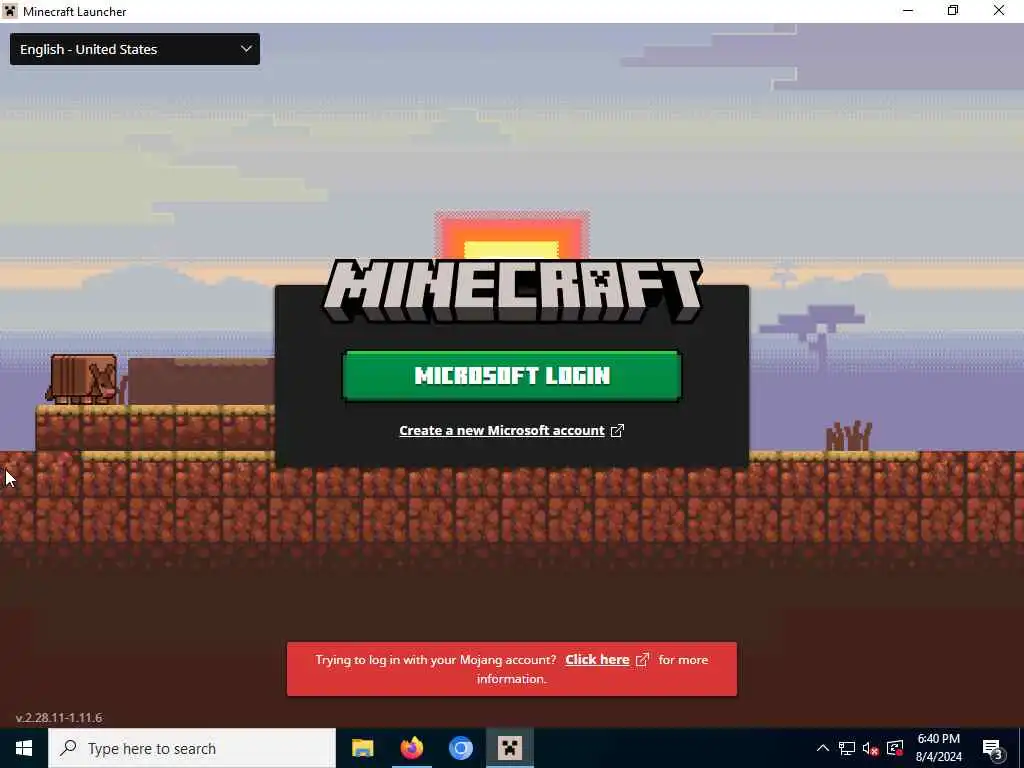Restore down the Minecraft Launcher window

[953, 11]
